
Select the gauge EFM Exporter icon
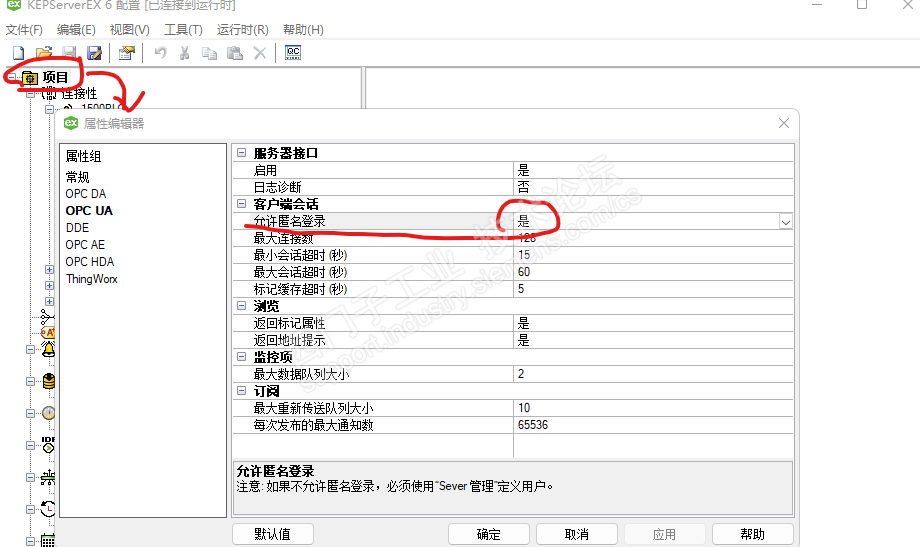49,413
